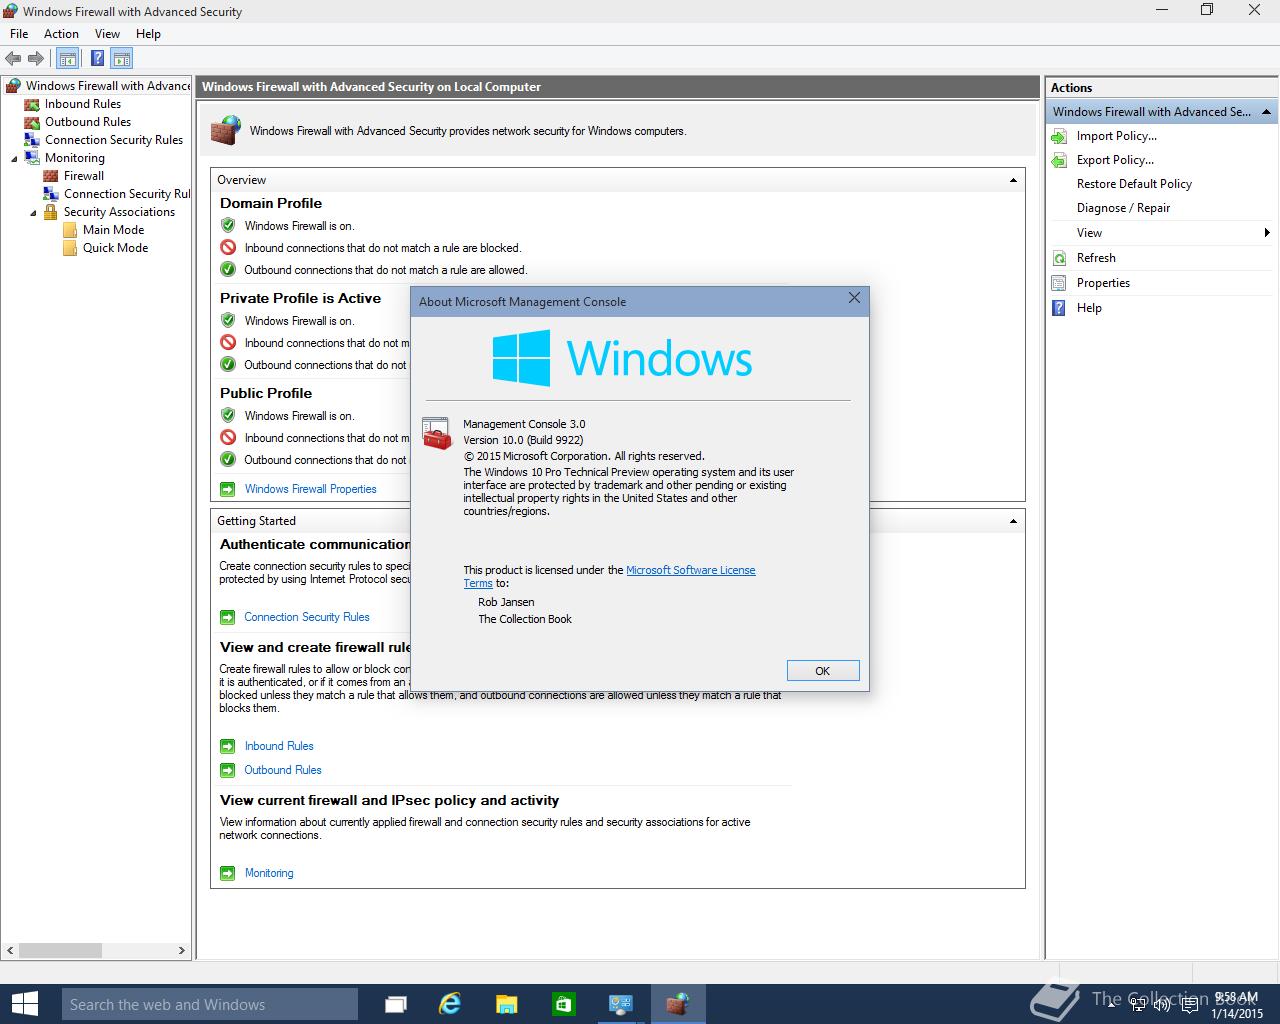Click the Back arrow in the toolbar
1280x1024 pixels.
(x=13, y=59)
